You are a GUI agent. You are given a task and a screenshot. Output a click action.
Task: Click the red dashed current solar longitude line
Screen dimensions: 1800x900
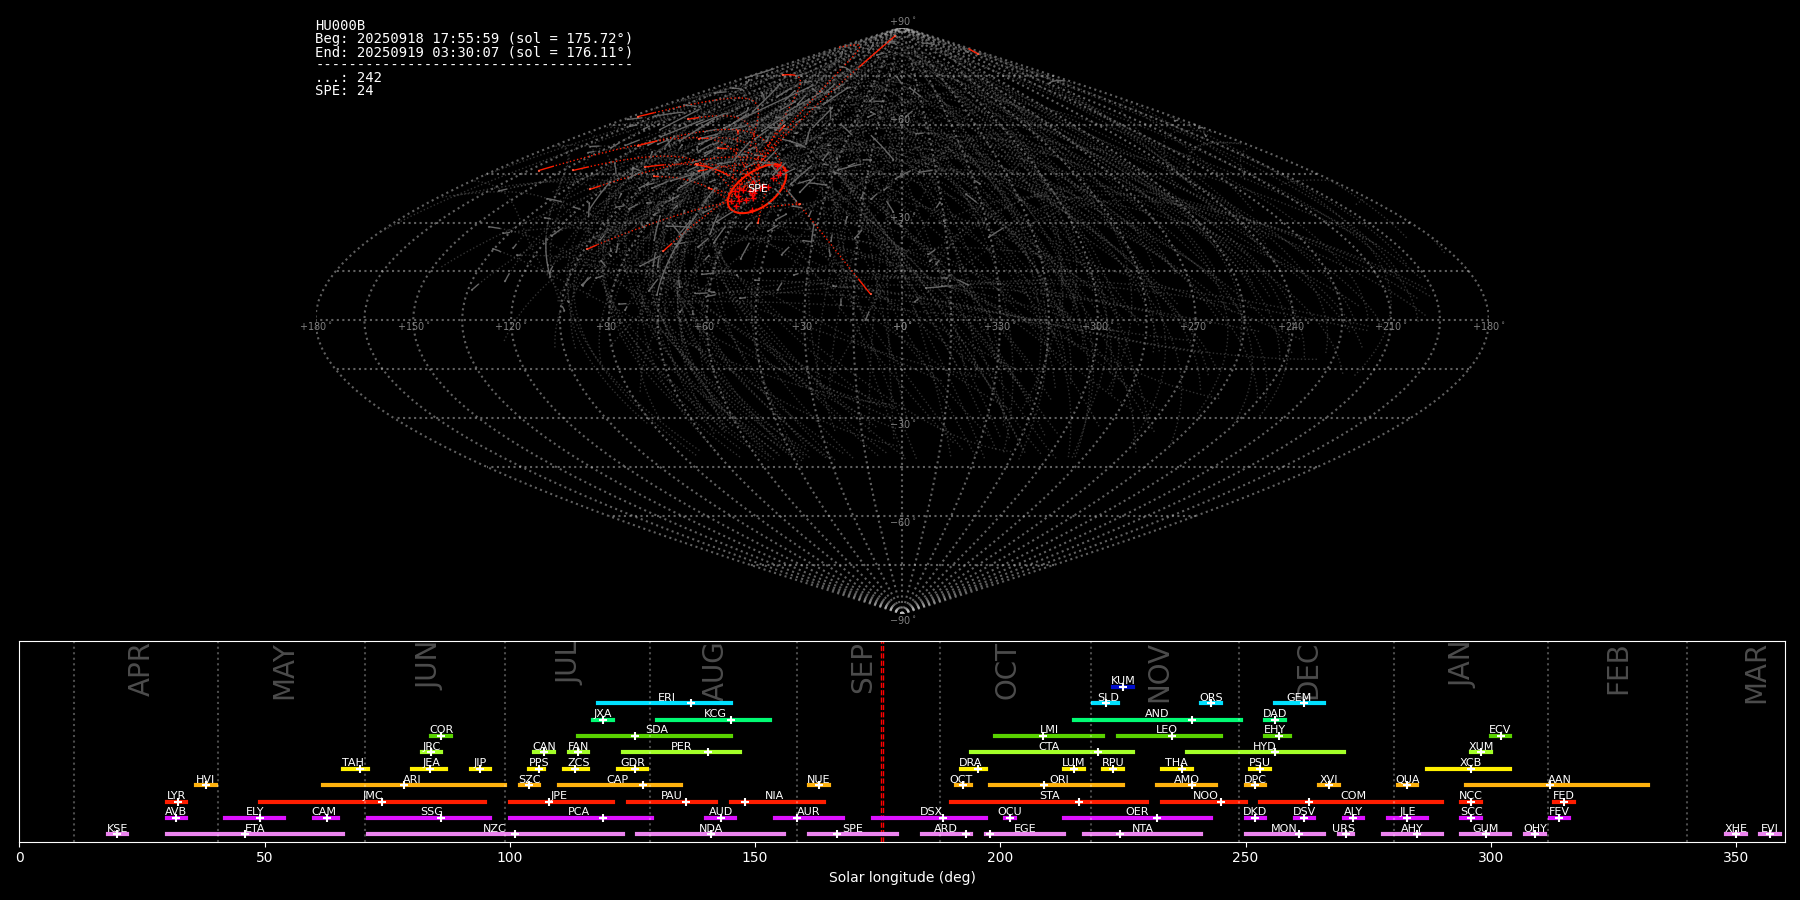coord(882,741)
